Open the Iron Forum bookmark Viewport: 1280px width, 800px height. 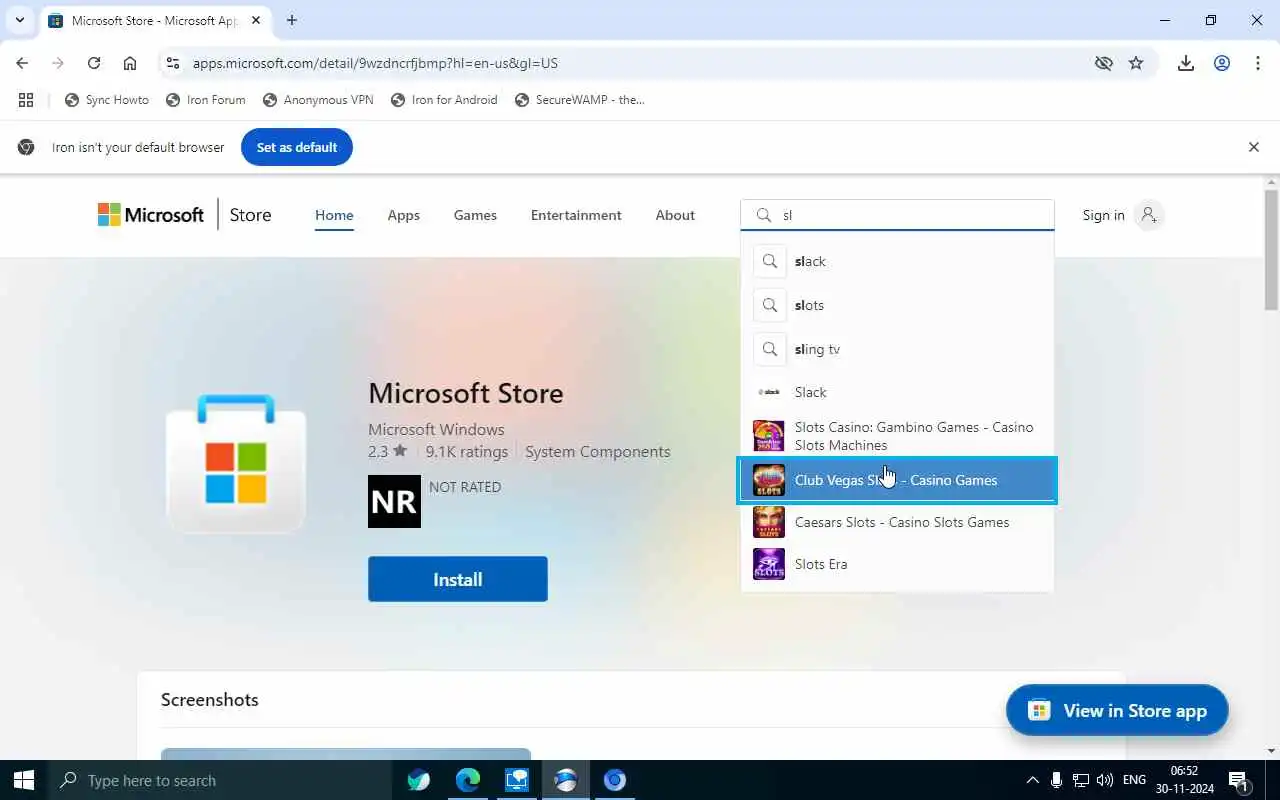[206, 100]
